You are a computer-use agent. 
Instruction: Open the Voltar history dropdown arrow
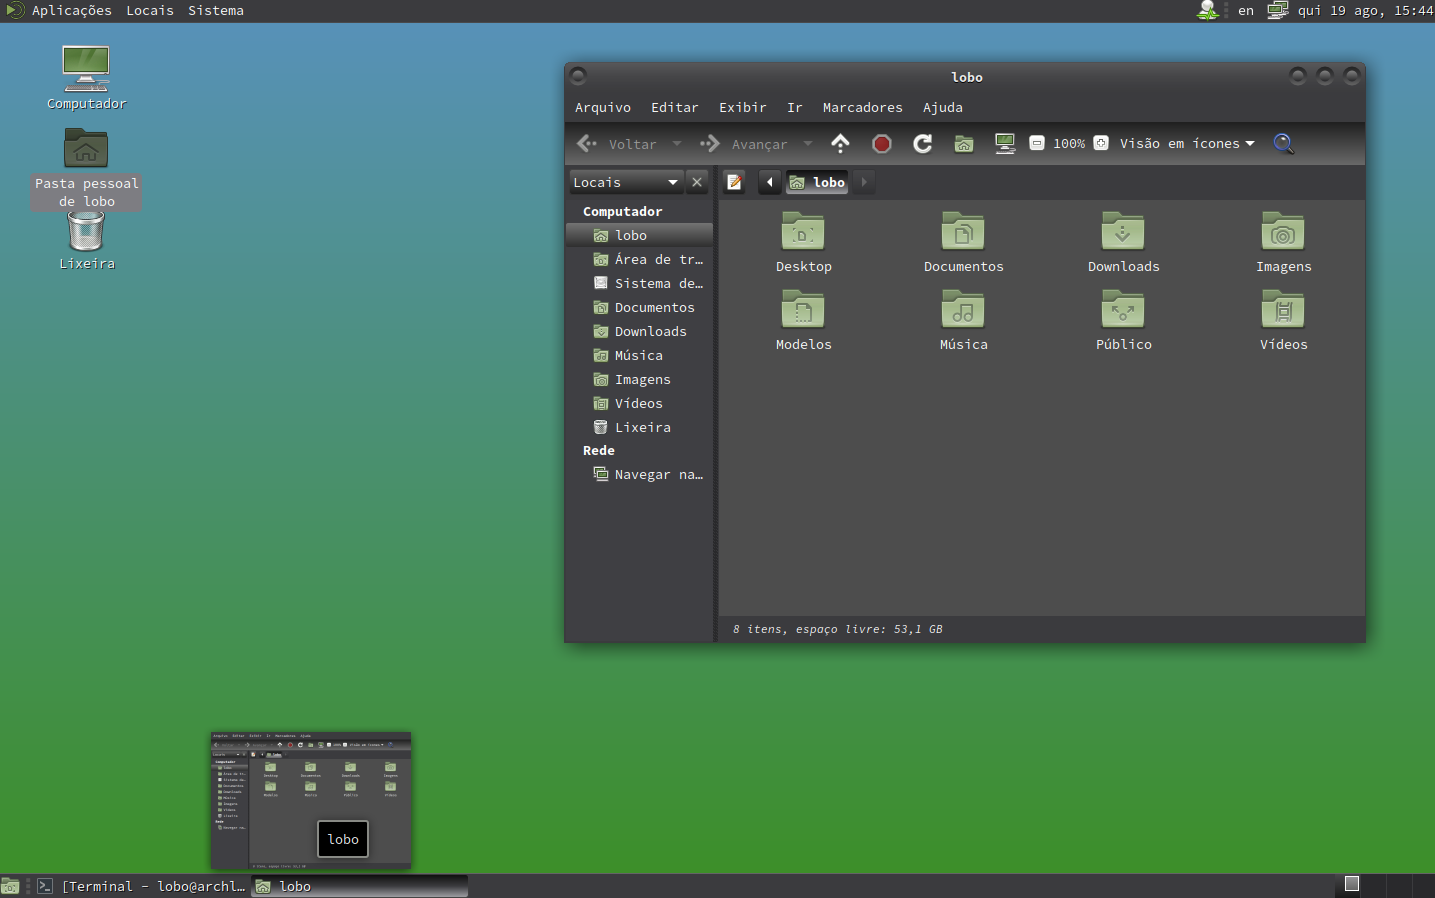[x=677, y=143]
